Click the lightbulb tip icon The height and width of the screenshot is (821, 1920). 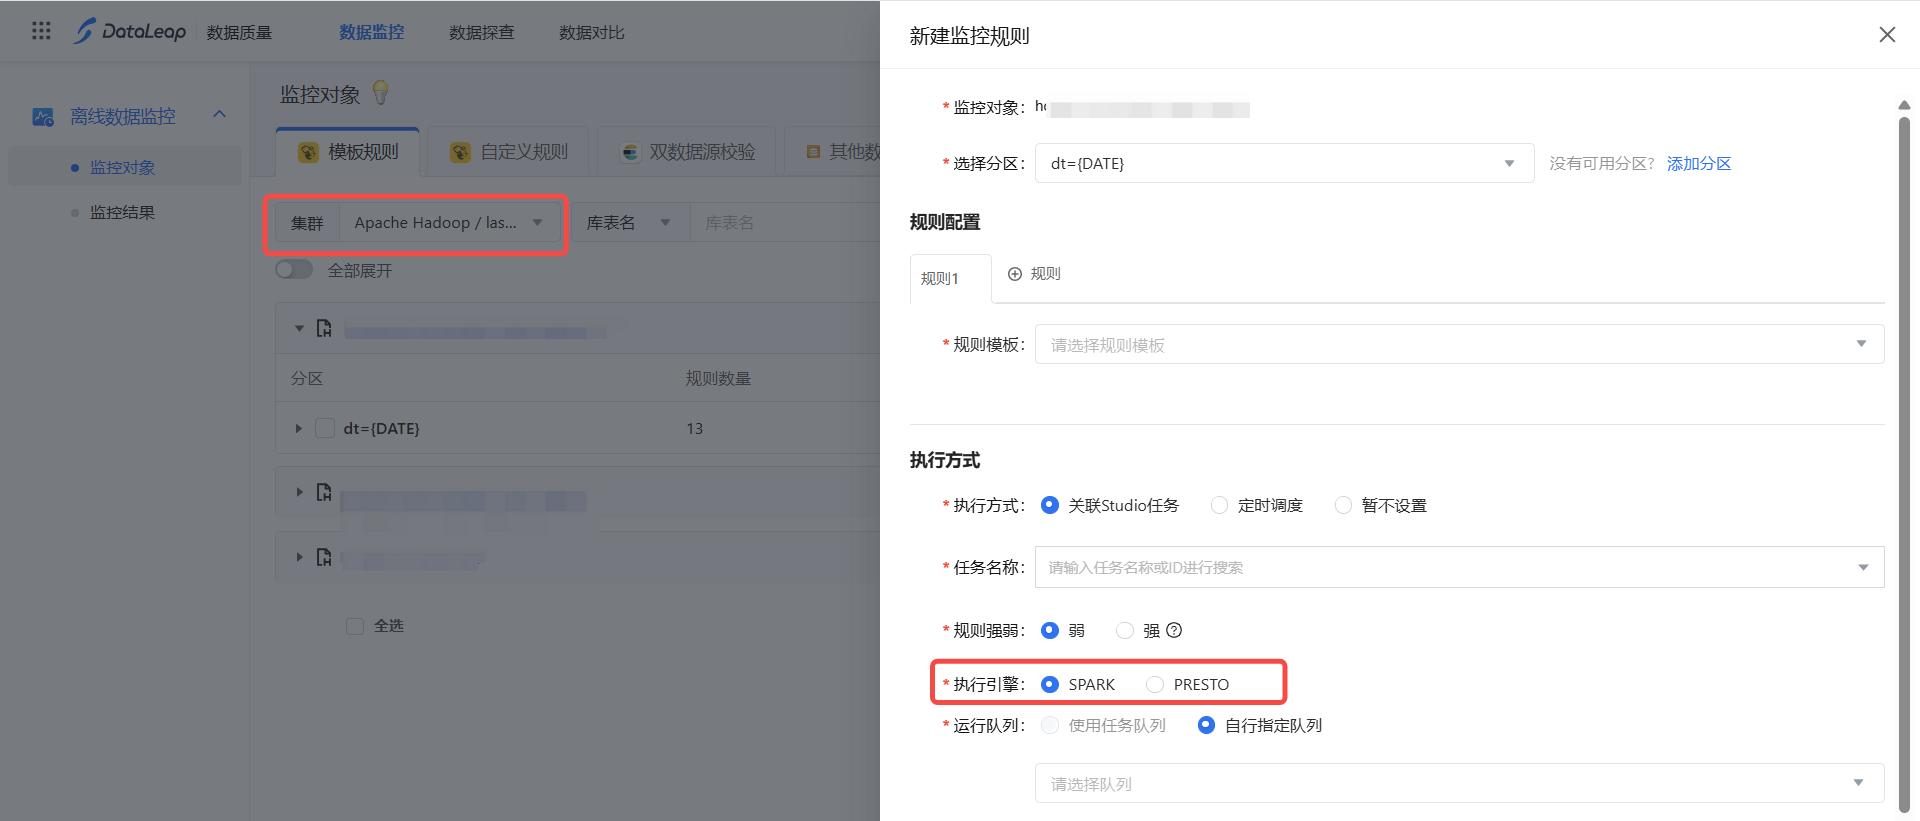[380, 93]
